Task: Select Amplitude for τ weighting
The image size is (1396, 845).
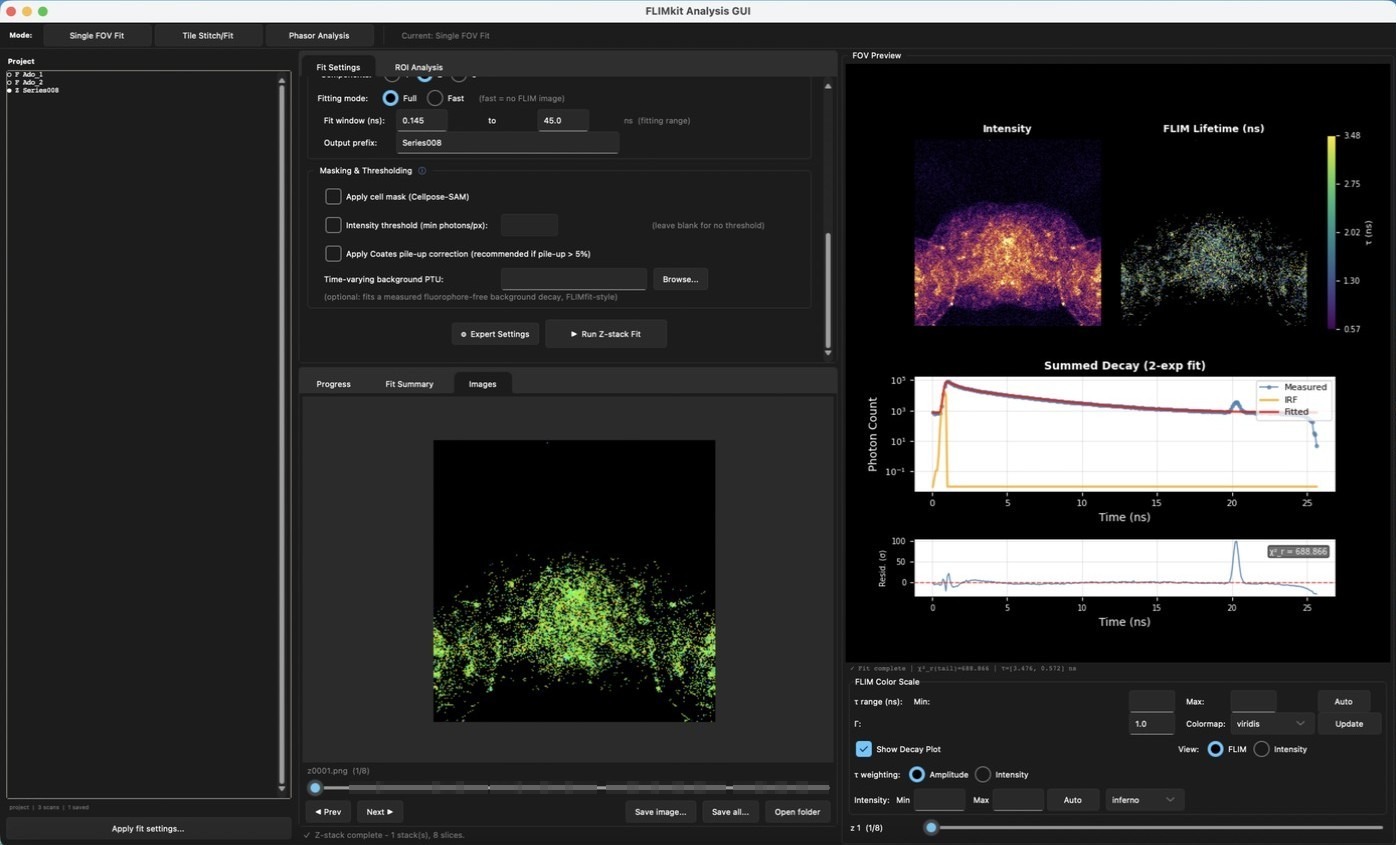Action: [916, 775]
